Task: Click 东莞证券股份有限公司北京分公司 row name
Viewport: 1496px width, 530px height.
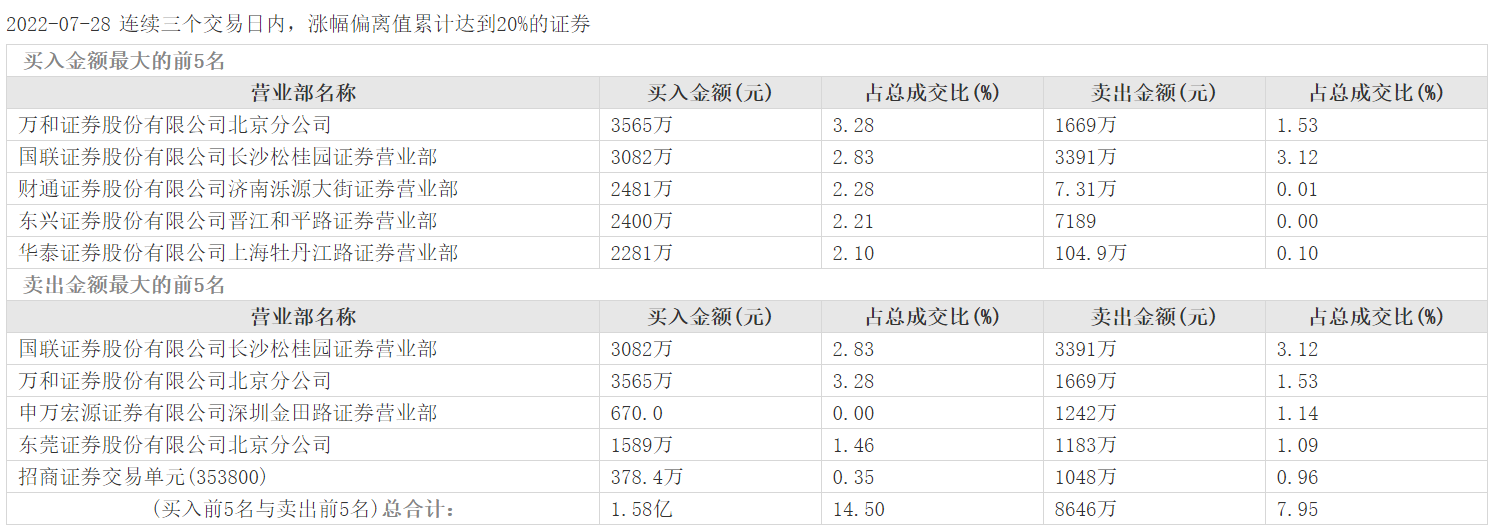Action: point(174,445)
